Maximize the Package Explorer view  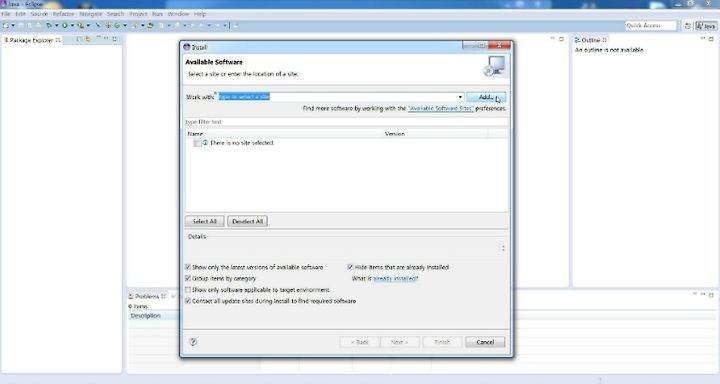pos(114,39)
